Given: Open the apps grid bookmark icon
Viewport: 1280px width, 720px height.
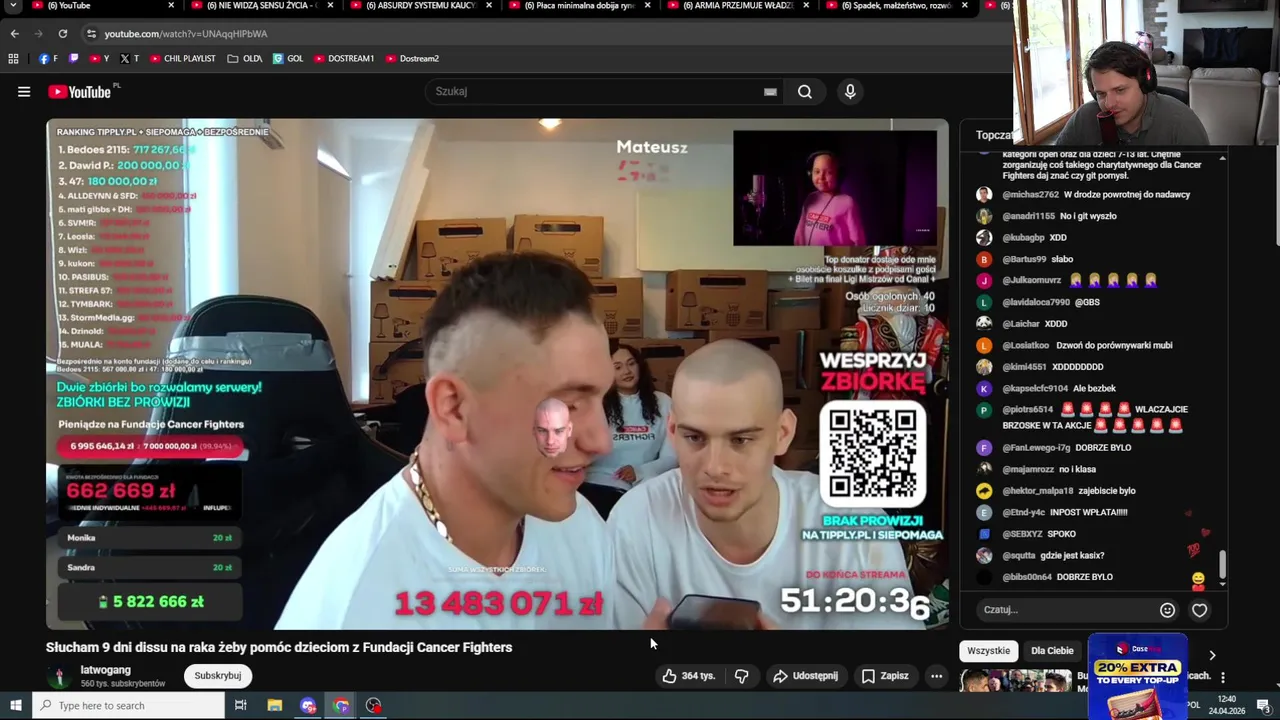Looking at the screenshot, I should point(13,59).
